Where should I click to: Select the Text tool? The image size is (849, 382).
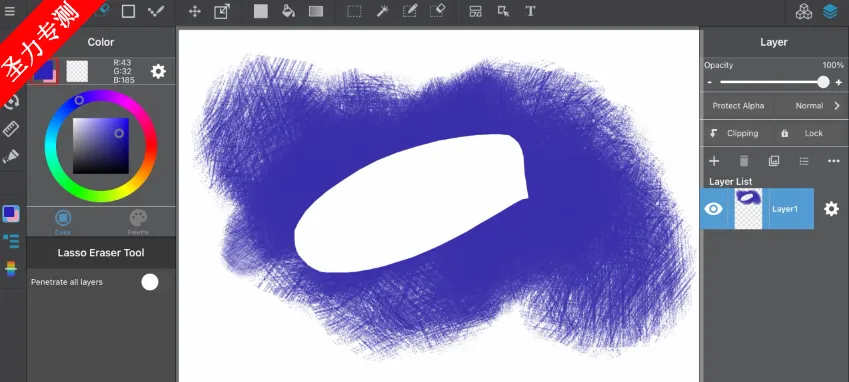click(x=531, y=11)
